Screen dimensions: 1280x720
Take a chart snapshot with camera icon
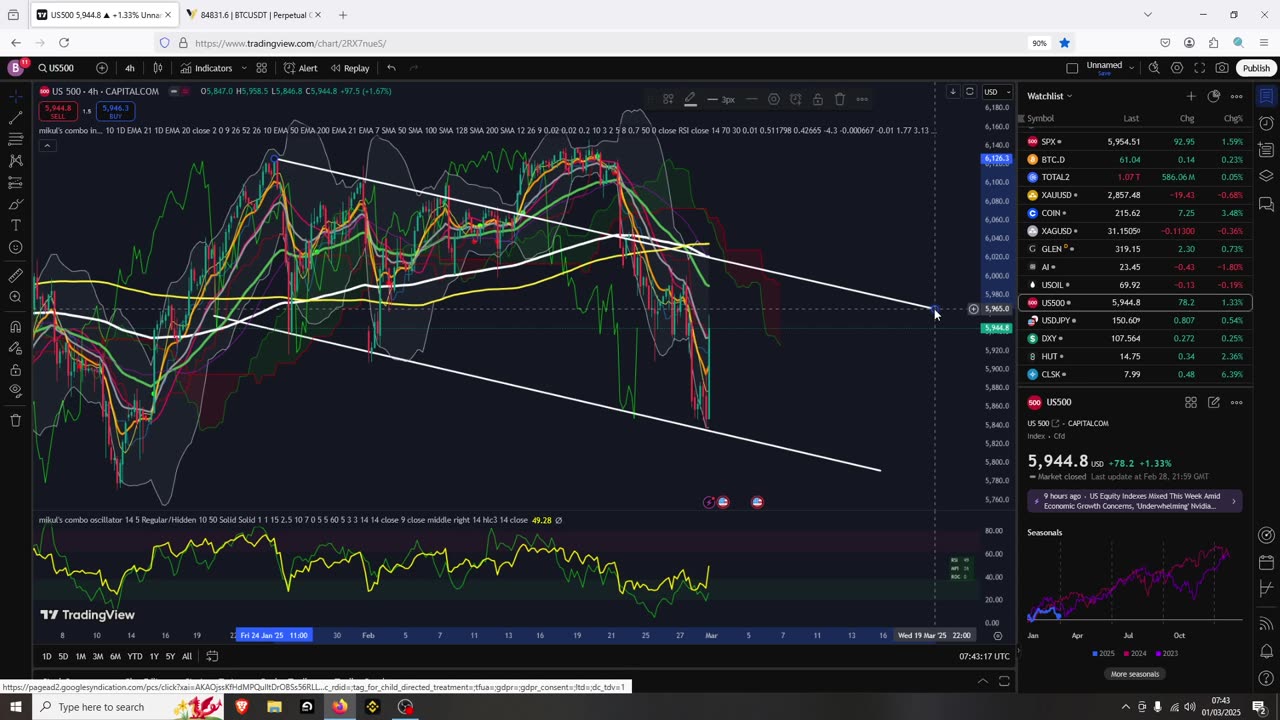[x=1222, y=68]
